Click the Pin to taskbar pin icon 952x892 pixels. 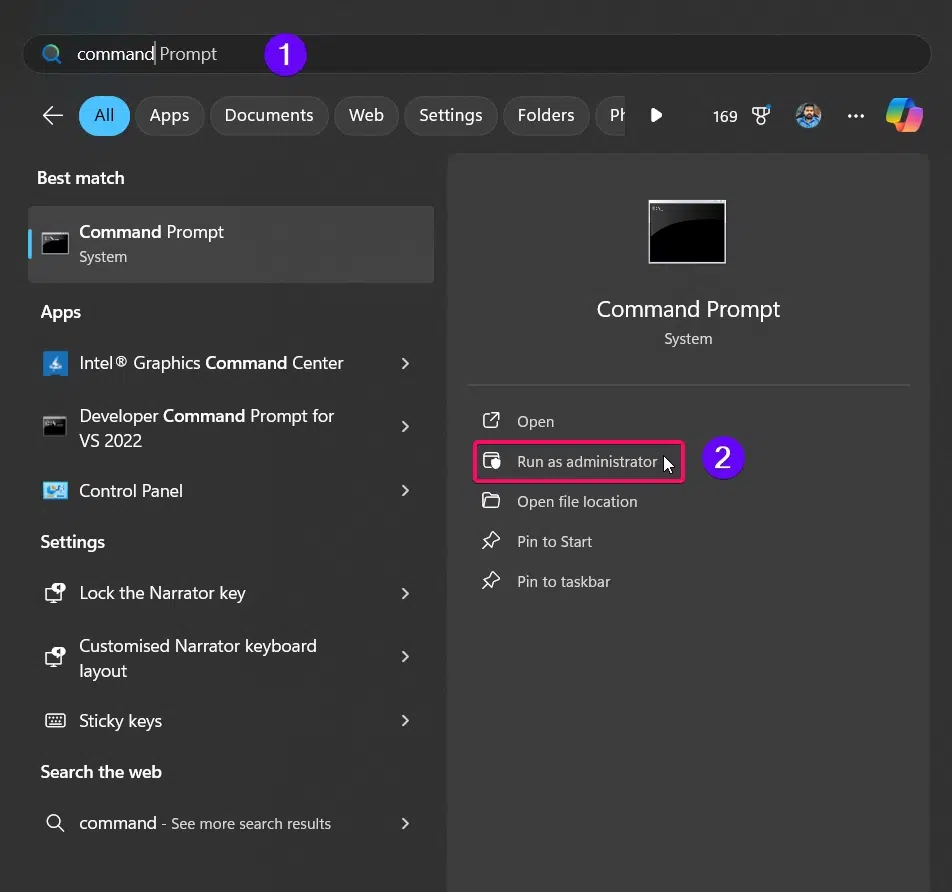tap(491, 580)
